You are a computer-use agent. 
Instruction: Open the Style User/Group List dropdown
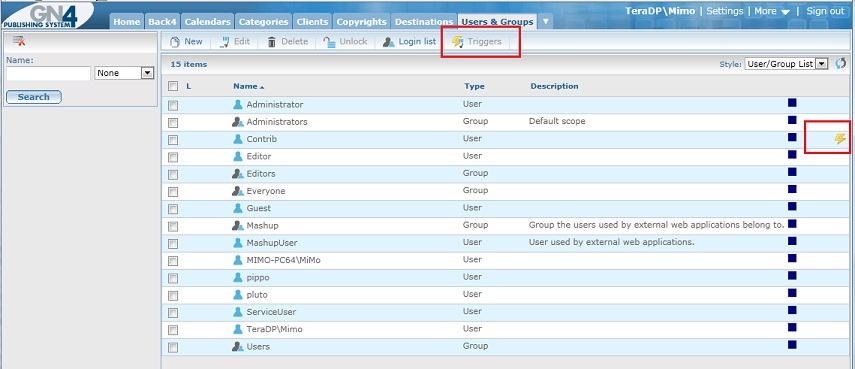point(786,64)
